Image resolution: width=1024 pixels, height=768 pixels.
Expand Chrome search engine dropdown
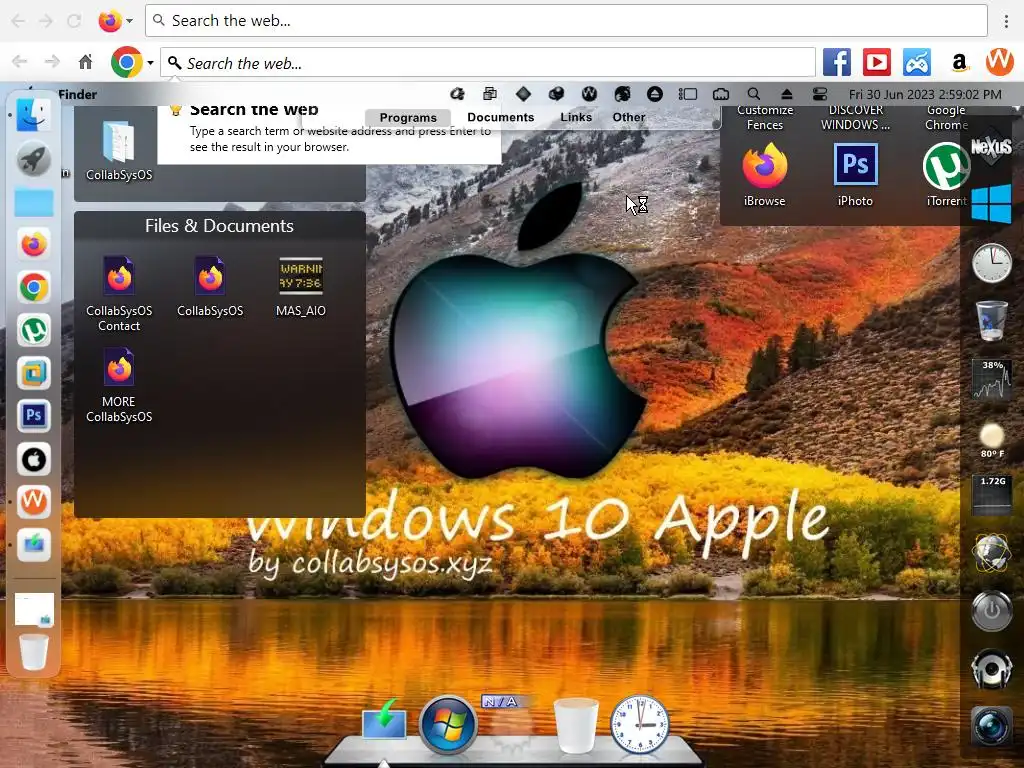(150, 63)
